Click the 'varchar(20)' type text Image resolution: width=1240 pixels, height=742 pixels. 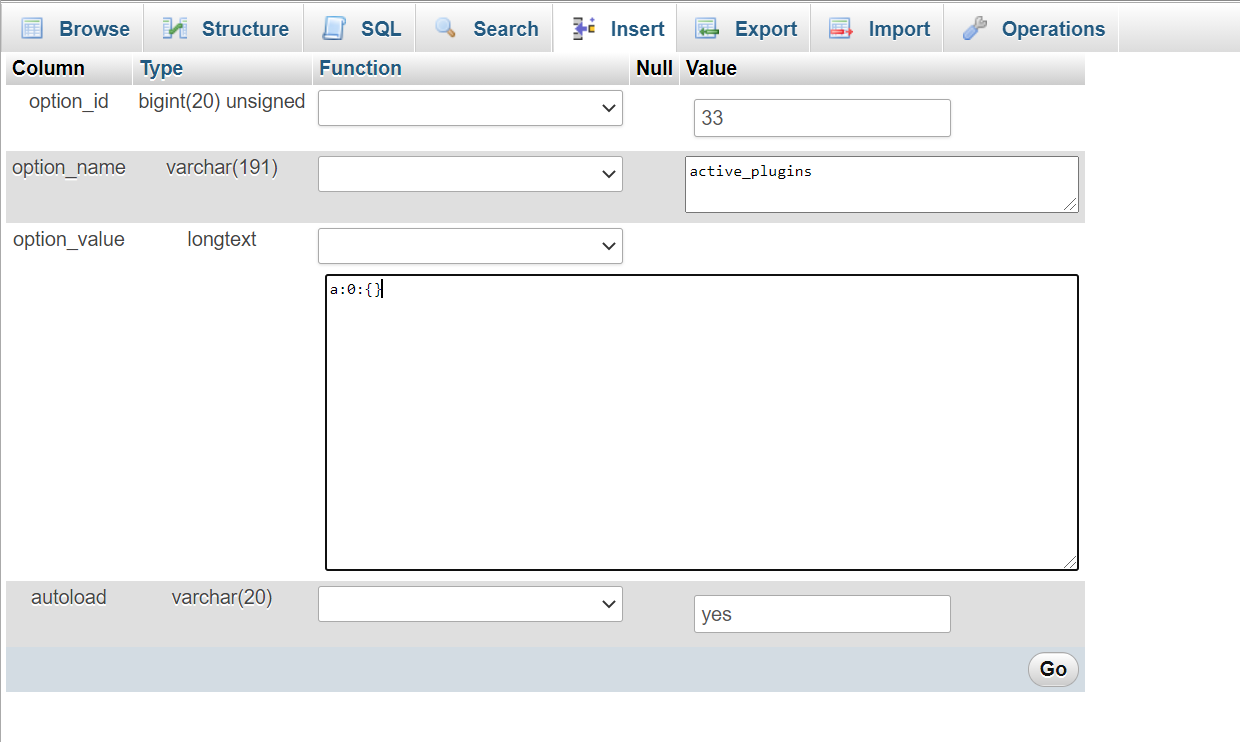coord(222,597)
